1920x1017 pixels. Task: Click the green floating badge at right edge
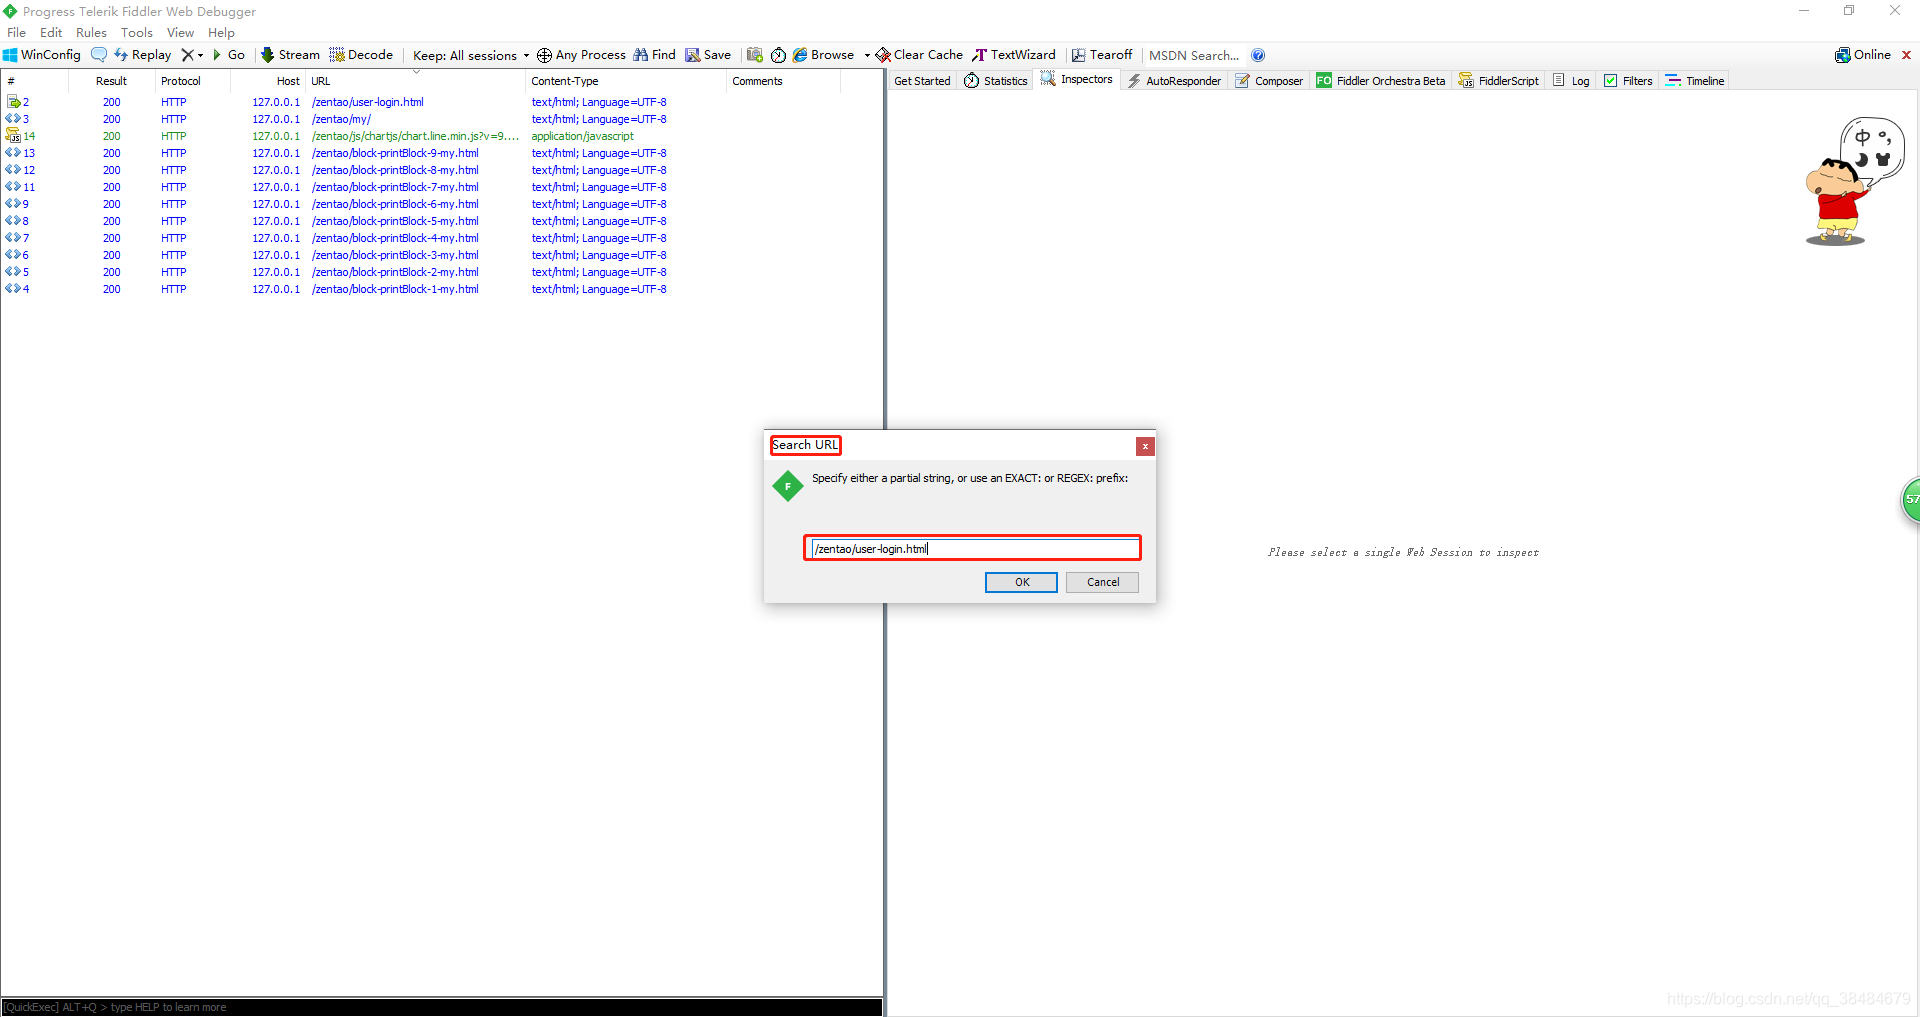pyautogui.click(x=1910, y=500)
